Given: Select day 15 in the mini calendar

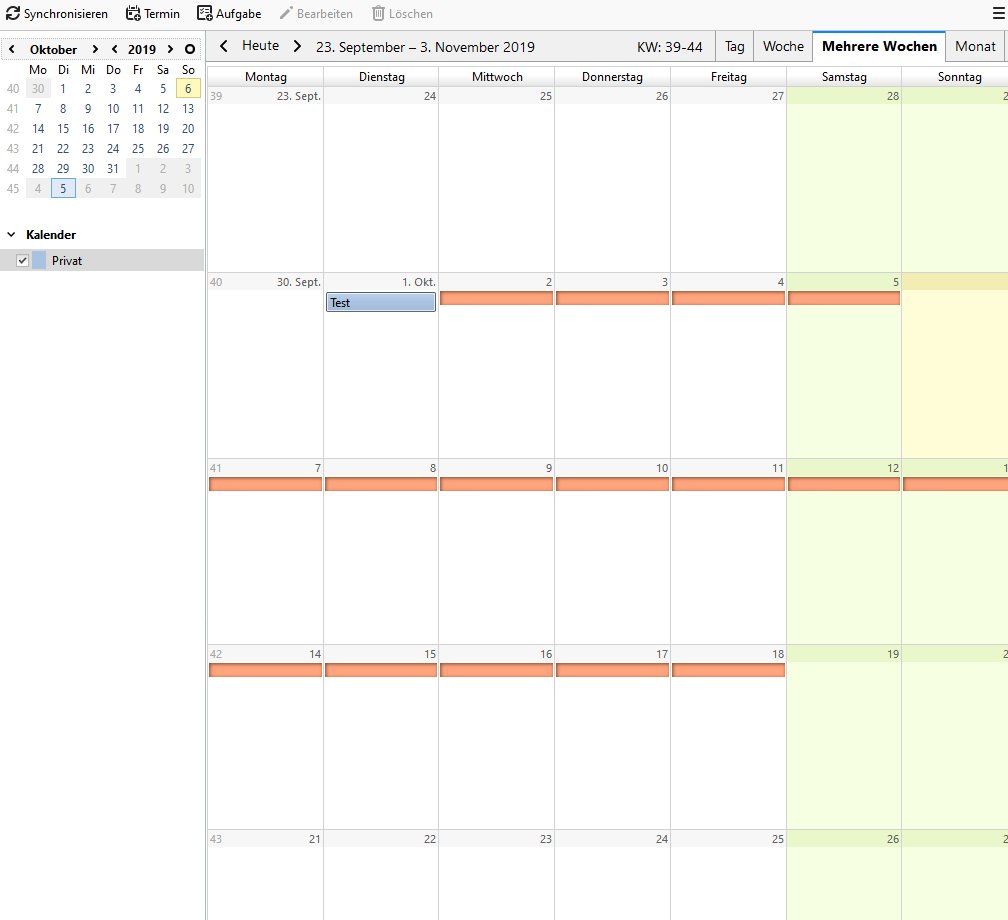Looking at the screenshot, I should tap(63, 129).
